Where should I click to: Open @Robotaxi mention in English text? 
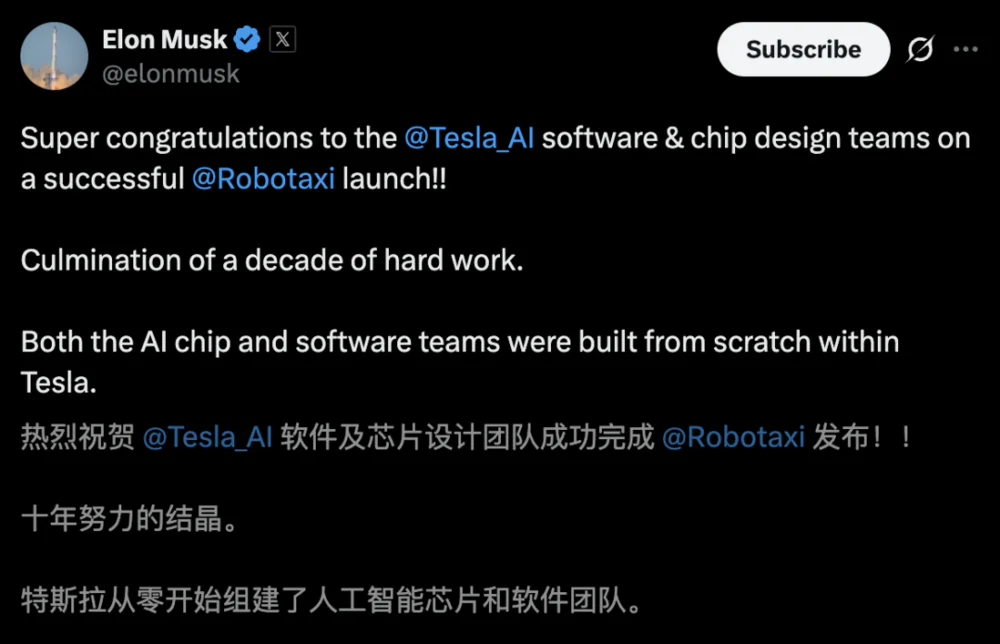(263, 180)
